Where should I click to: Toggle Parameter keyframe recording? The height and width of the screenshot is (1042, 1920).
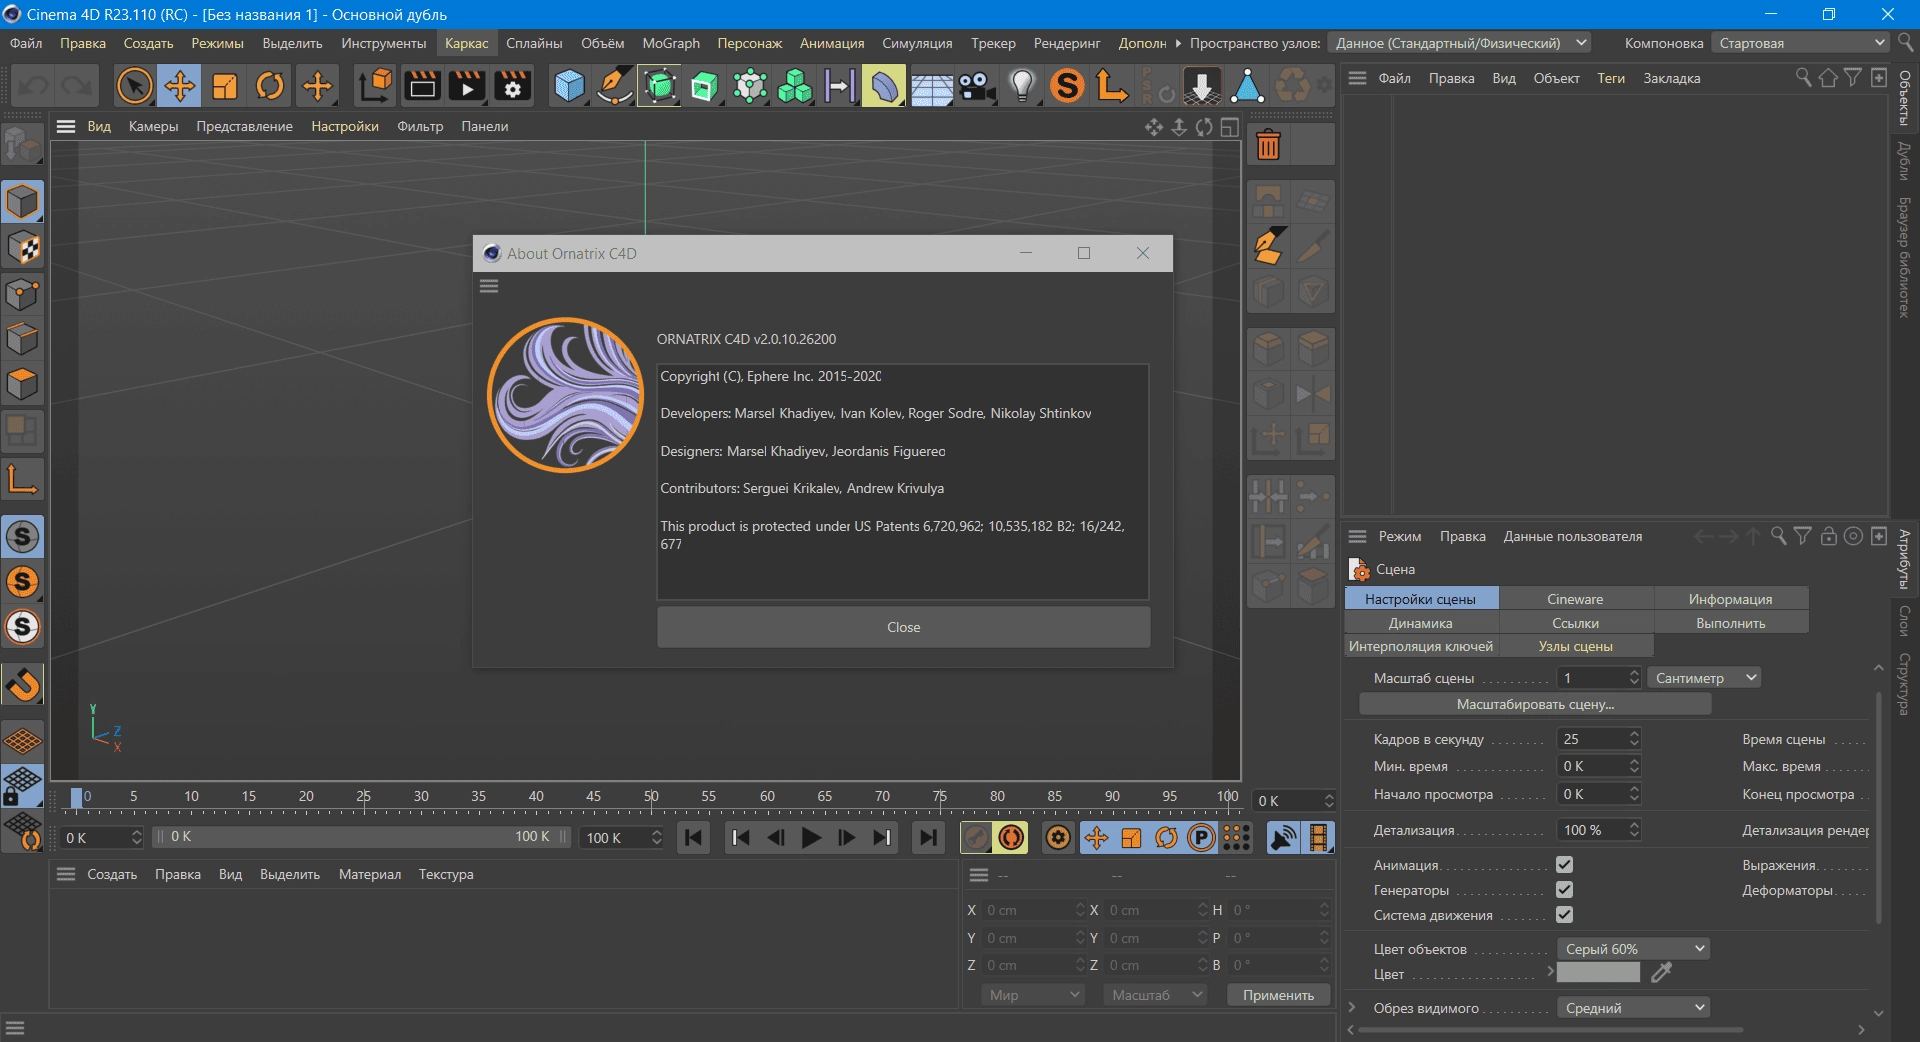tap(1201, 838)
